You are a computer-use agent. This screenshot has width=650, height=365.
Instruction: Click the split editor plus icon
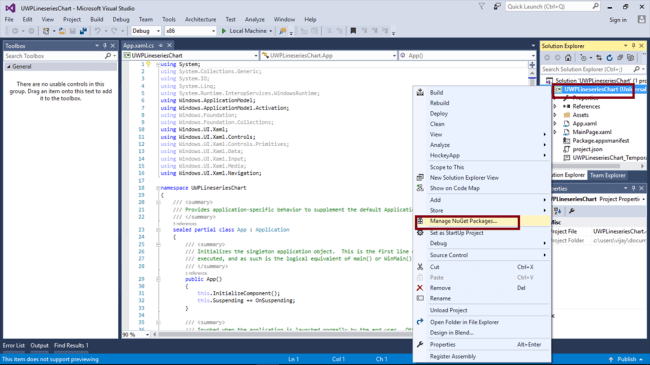(532, 65)
